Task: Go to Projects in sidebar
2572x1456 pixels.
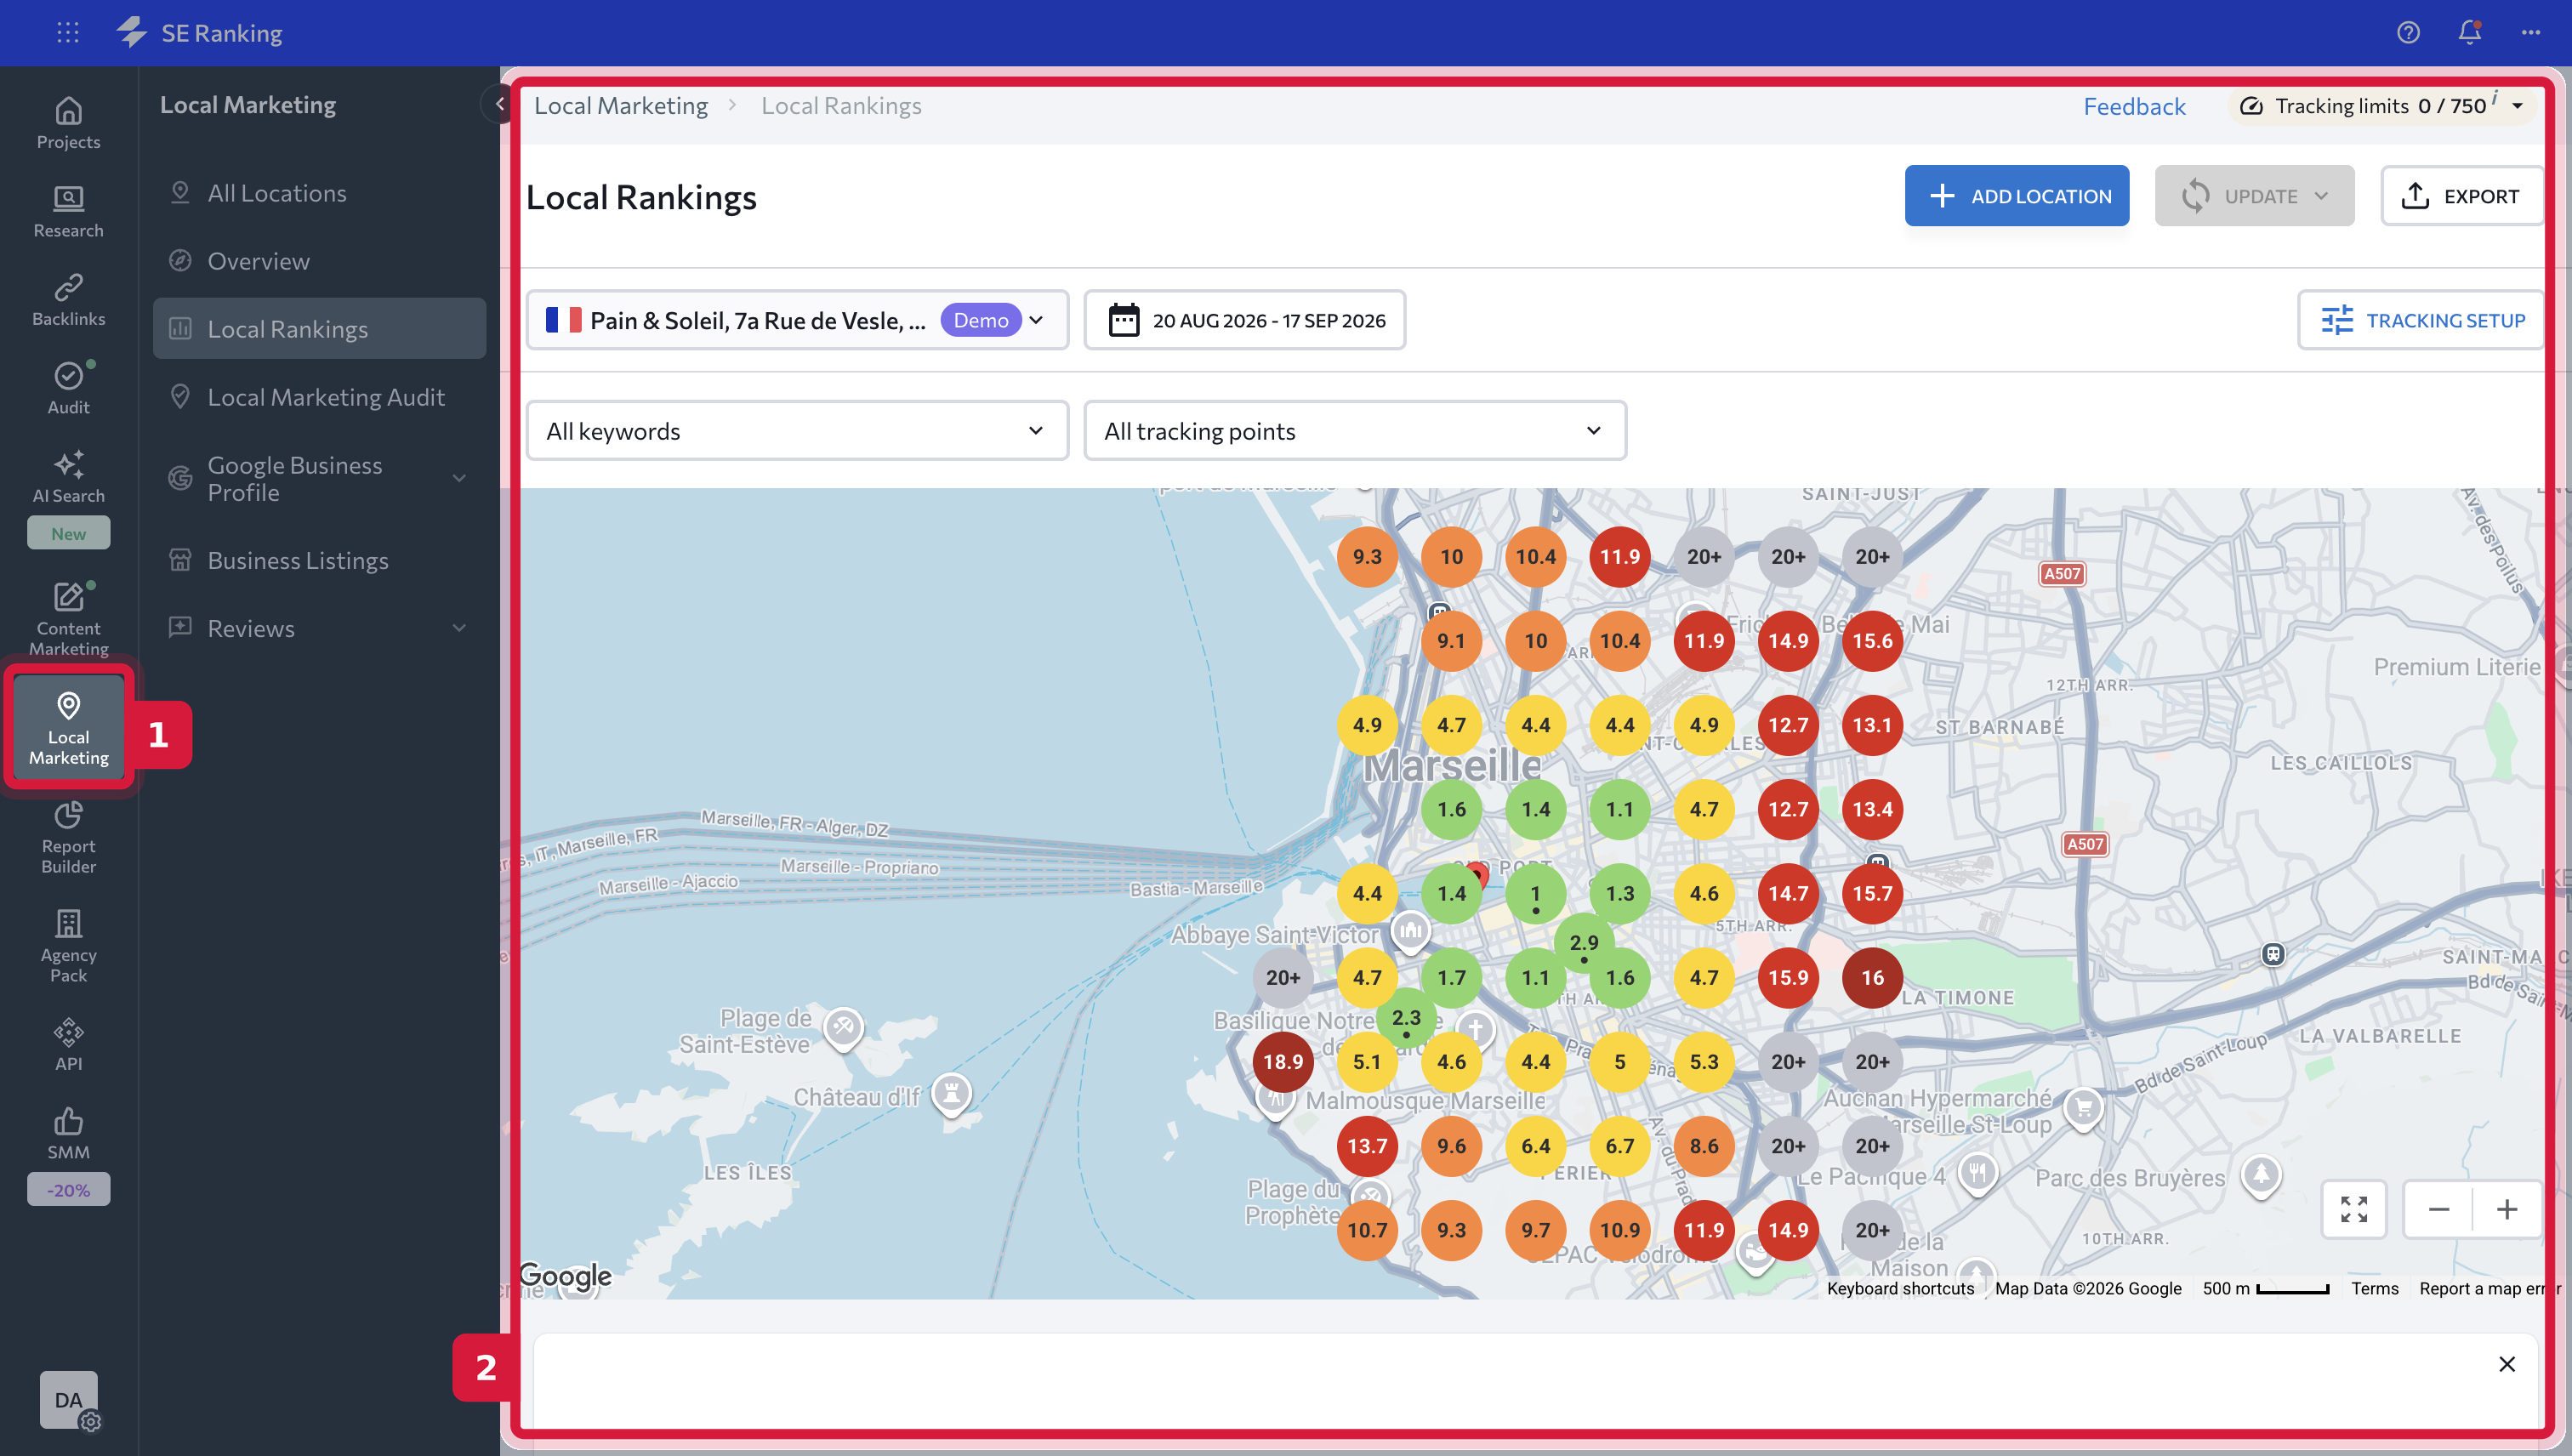Action: (68, 123)
